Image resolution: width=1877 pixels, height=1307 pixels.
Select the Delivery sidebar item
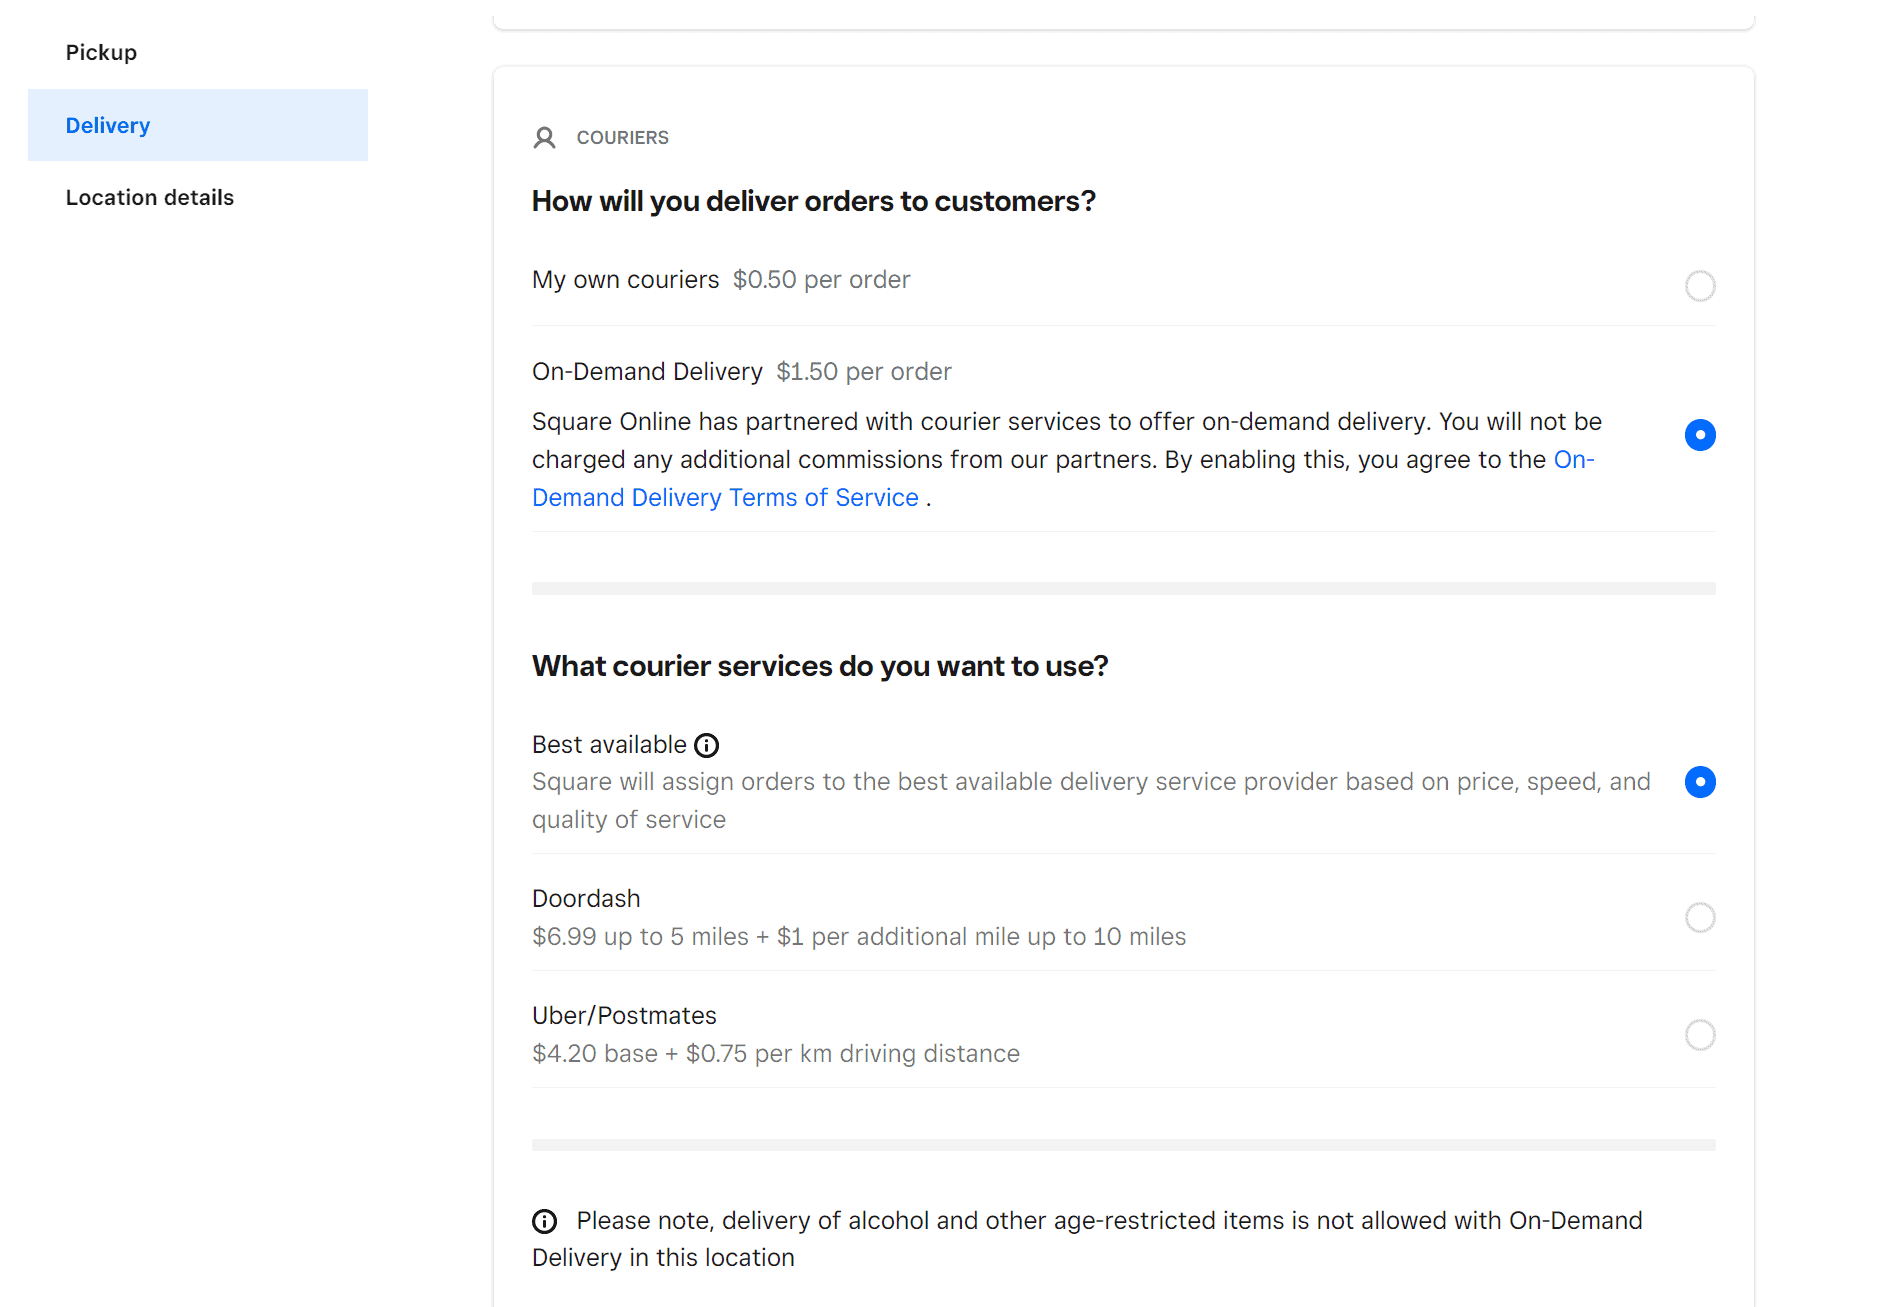[x=198, y=125]
